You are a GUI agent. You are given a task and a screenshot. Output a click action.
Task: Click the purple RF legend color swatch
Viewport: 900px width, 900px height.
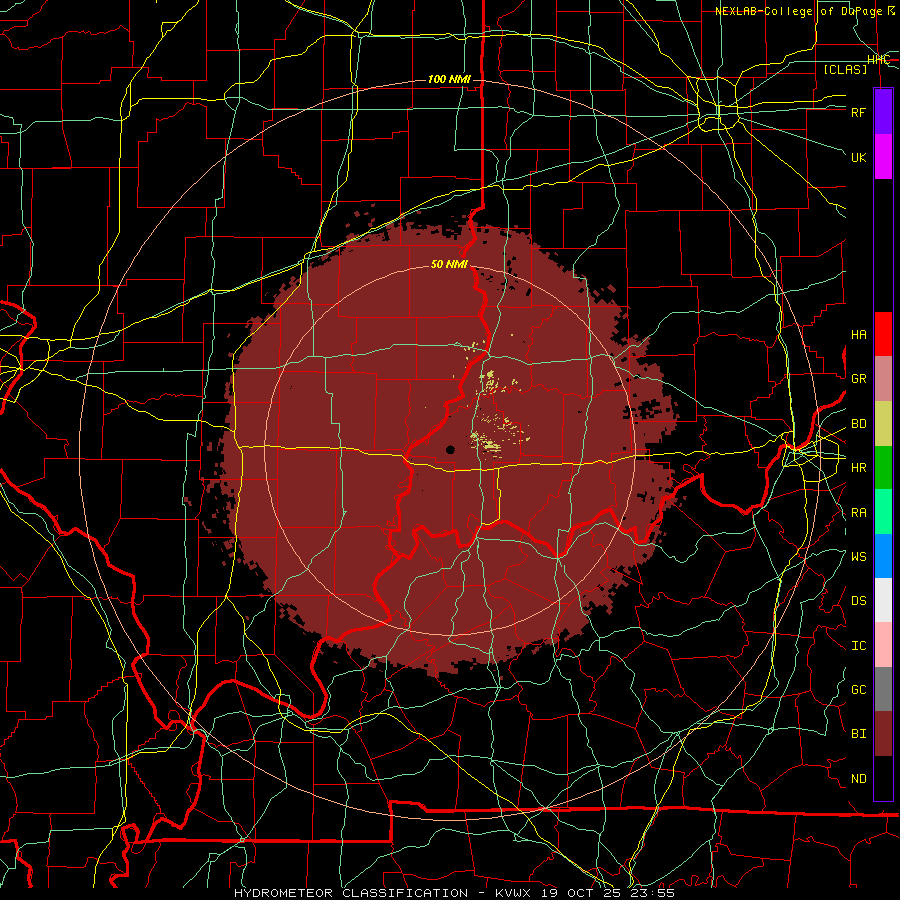tap(883, 112)
